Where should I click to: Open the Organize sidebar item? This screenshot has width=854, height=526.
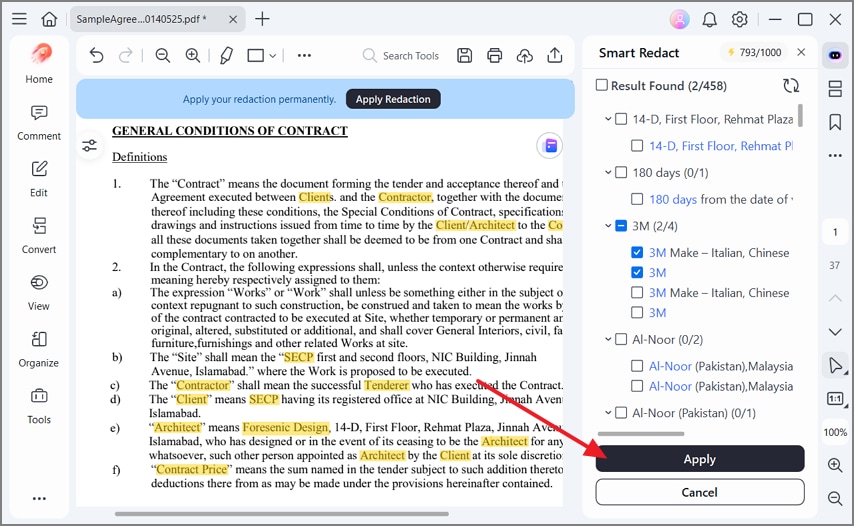[x=39, y=350]
